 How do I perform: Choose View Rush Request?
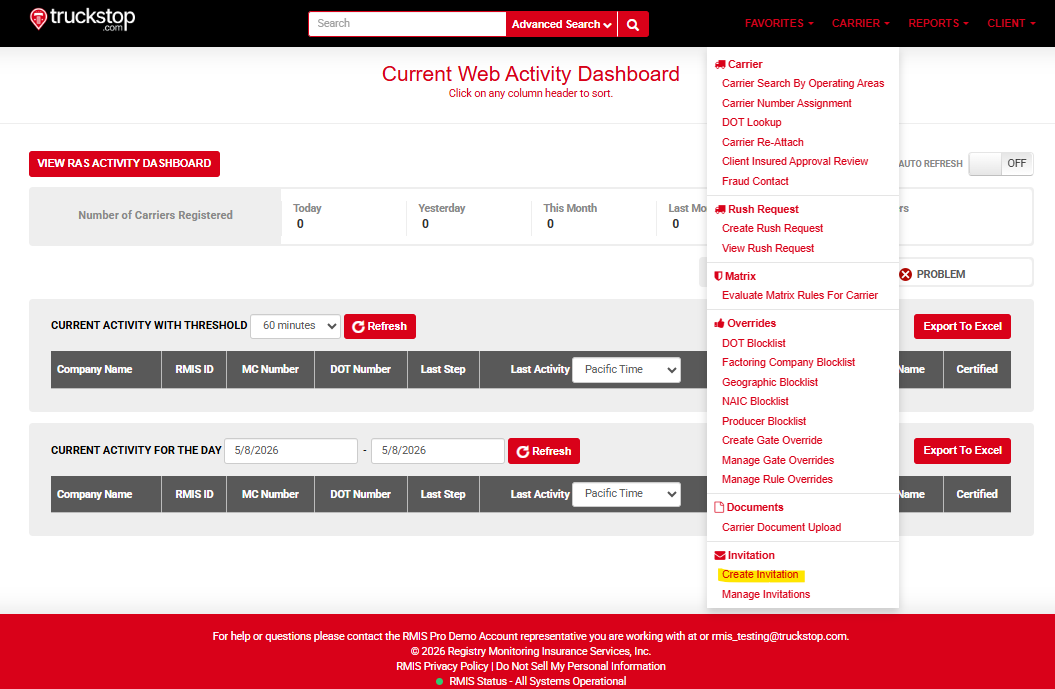click(x=768, y=248)
